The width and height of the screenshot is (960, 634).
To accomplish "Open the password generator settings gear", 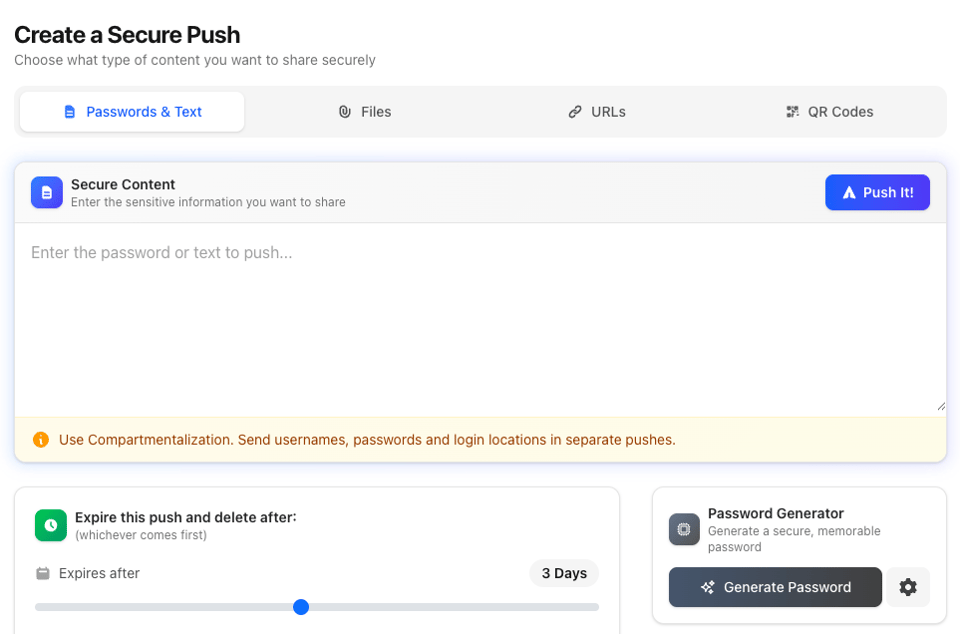I will [908, 587].
